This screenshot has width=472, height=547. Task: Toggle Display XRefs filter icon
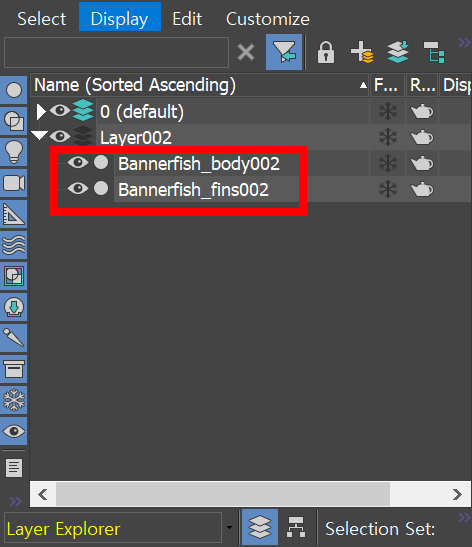14,307
